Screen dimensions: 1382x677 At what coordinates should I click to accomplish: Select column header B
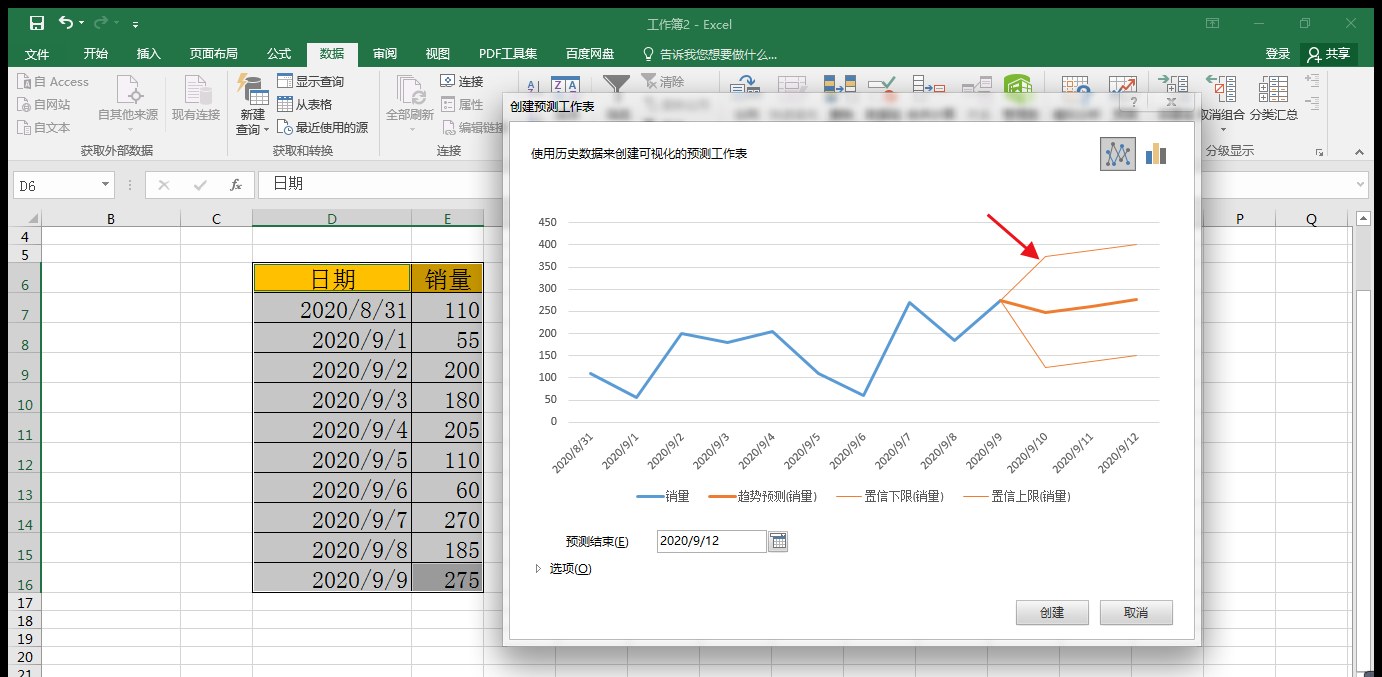point(110,219)
